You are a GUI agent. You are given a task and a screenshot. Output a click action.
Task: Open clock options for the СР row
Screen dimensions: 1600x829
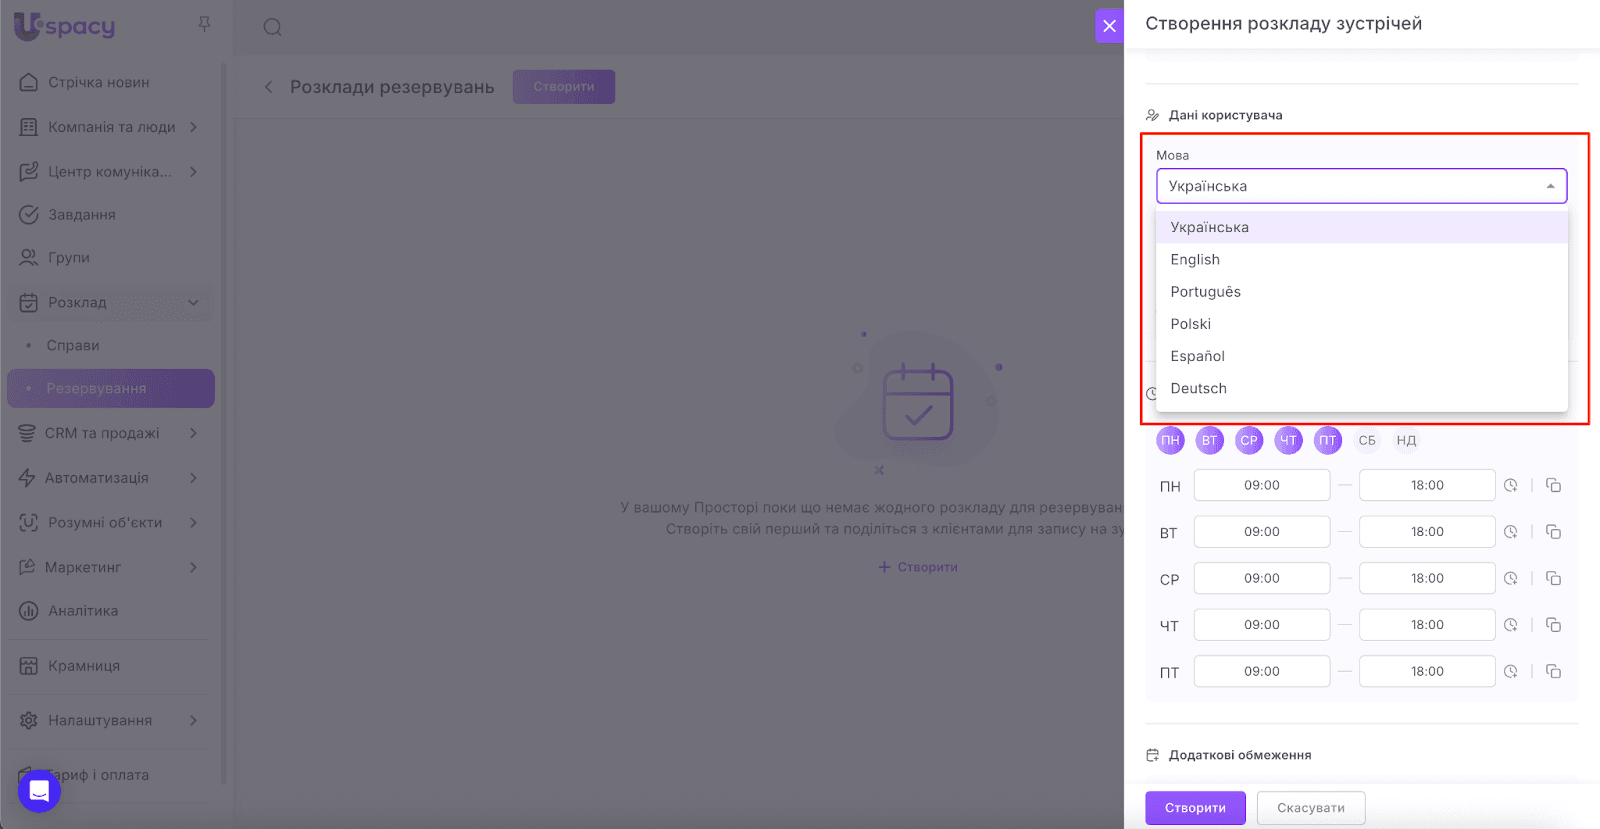click(1511, 578)
